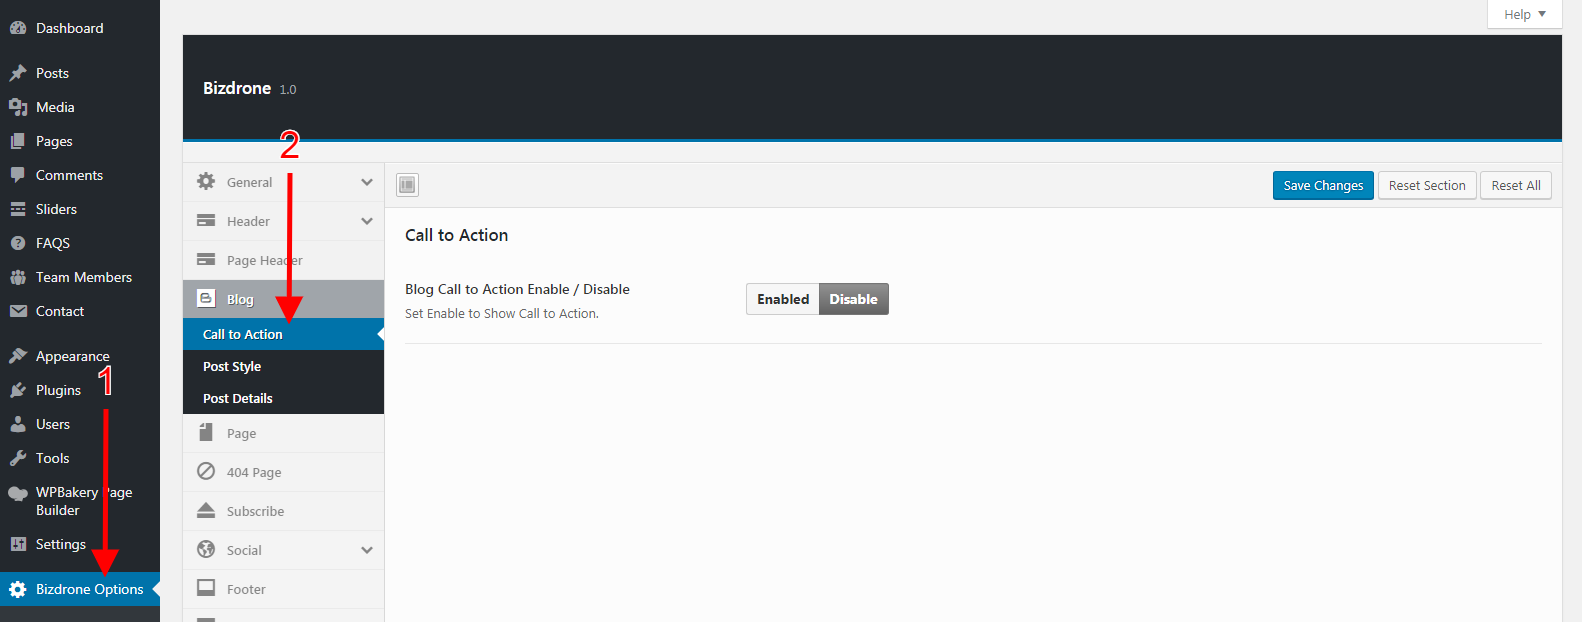Click the General section gear icon

(x=206, y=181)
